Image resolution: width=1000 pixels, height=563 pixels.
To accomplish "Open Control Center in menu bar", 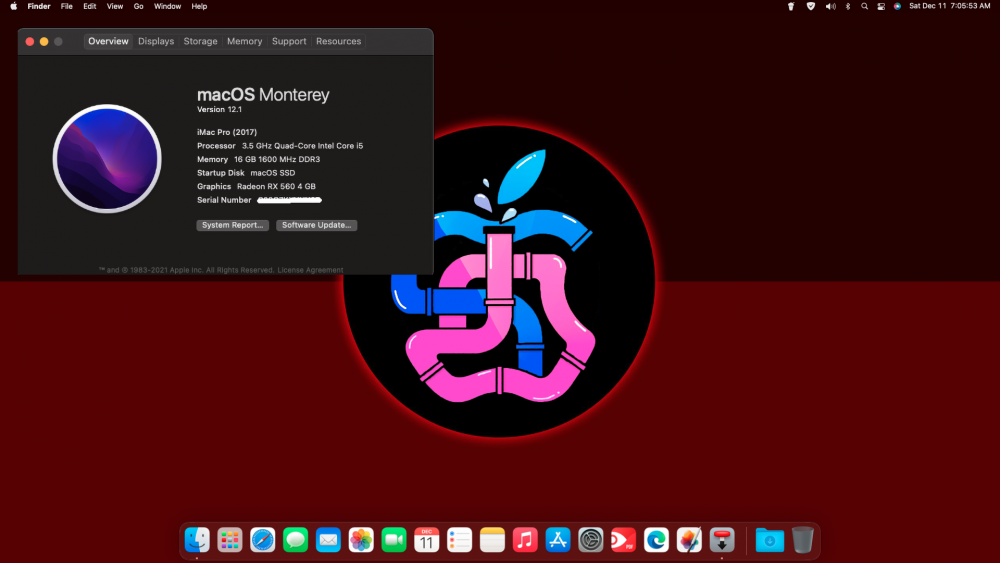I will pos(881,6).
